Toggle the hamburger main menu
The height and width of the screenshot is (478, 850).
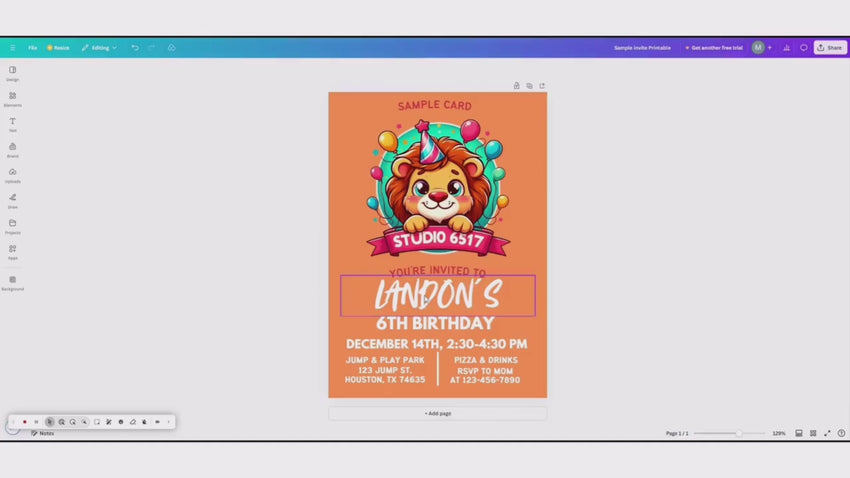point(13,47)
